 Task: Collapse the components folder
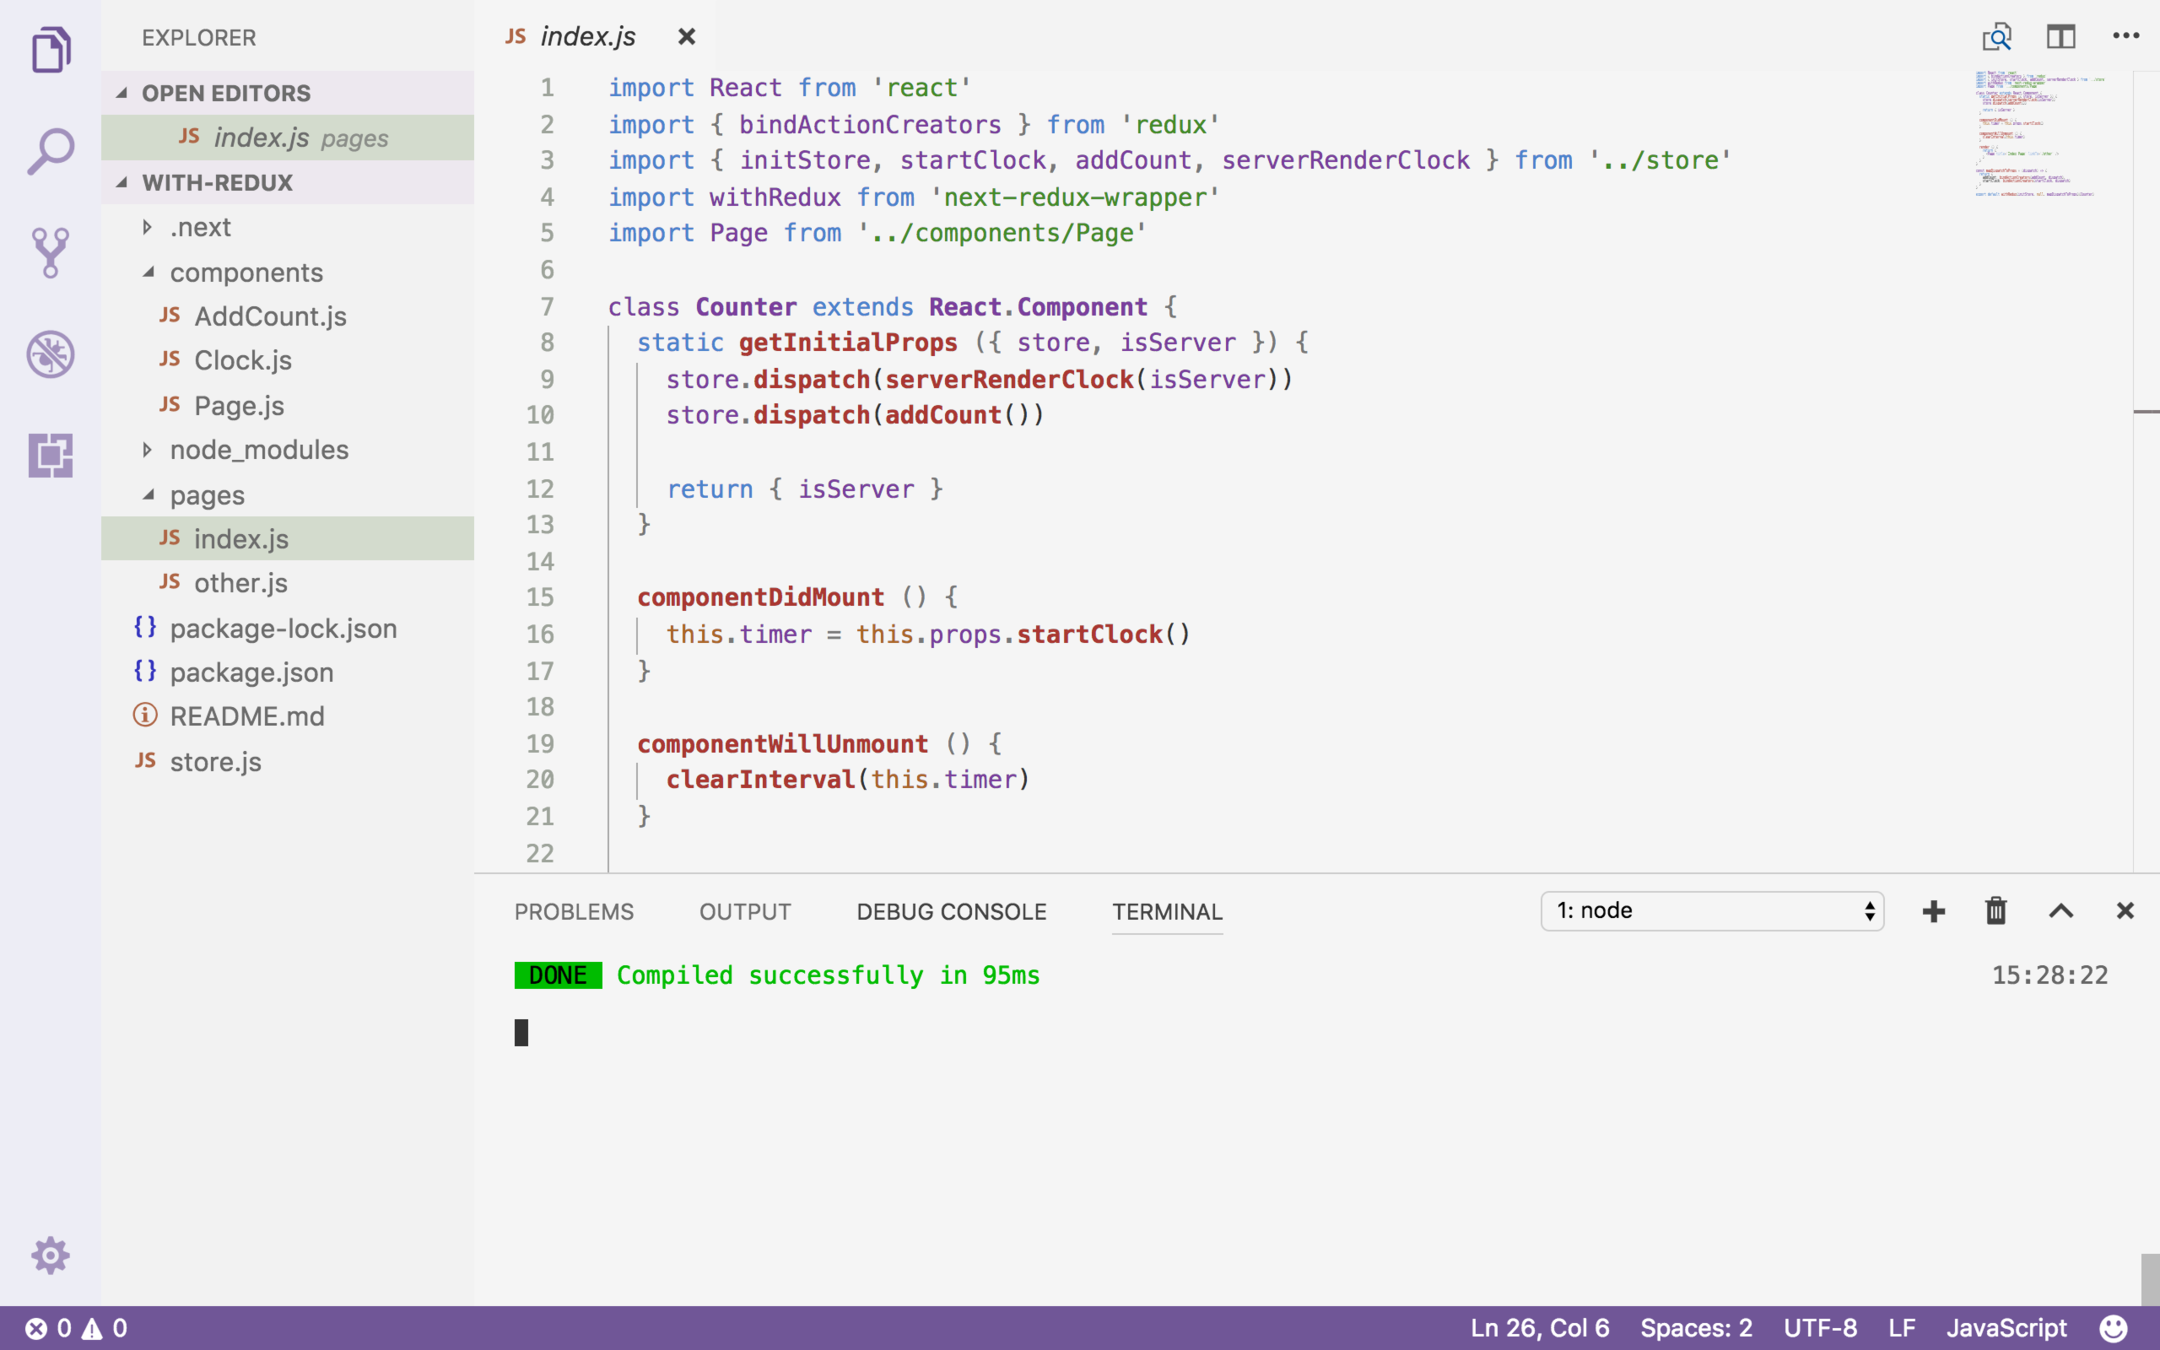tap(148, 272)
